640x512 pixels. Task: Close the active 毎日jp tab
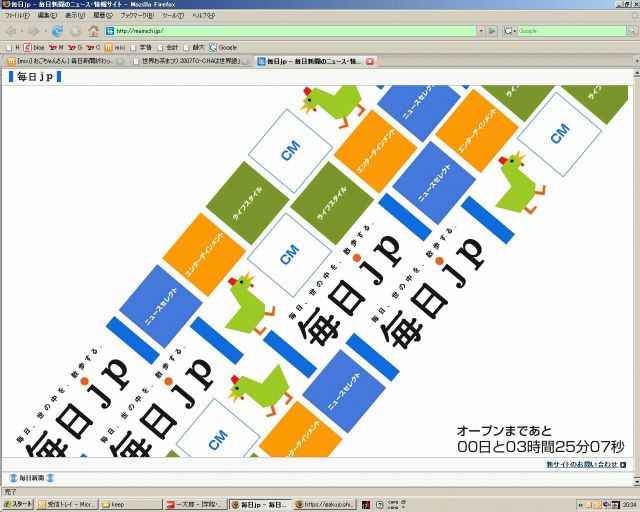[x=370, y=61]
